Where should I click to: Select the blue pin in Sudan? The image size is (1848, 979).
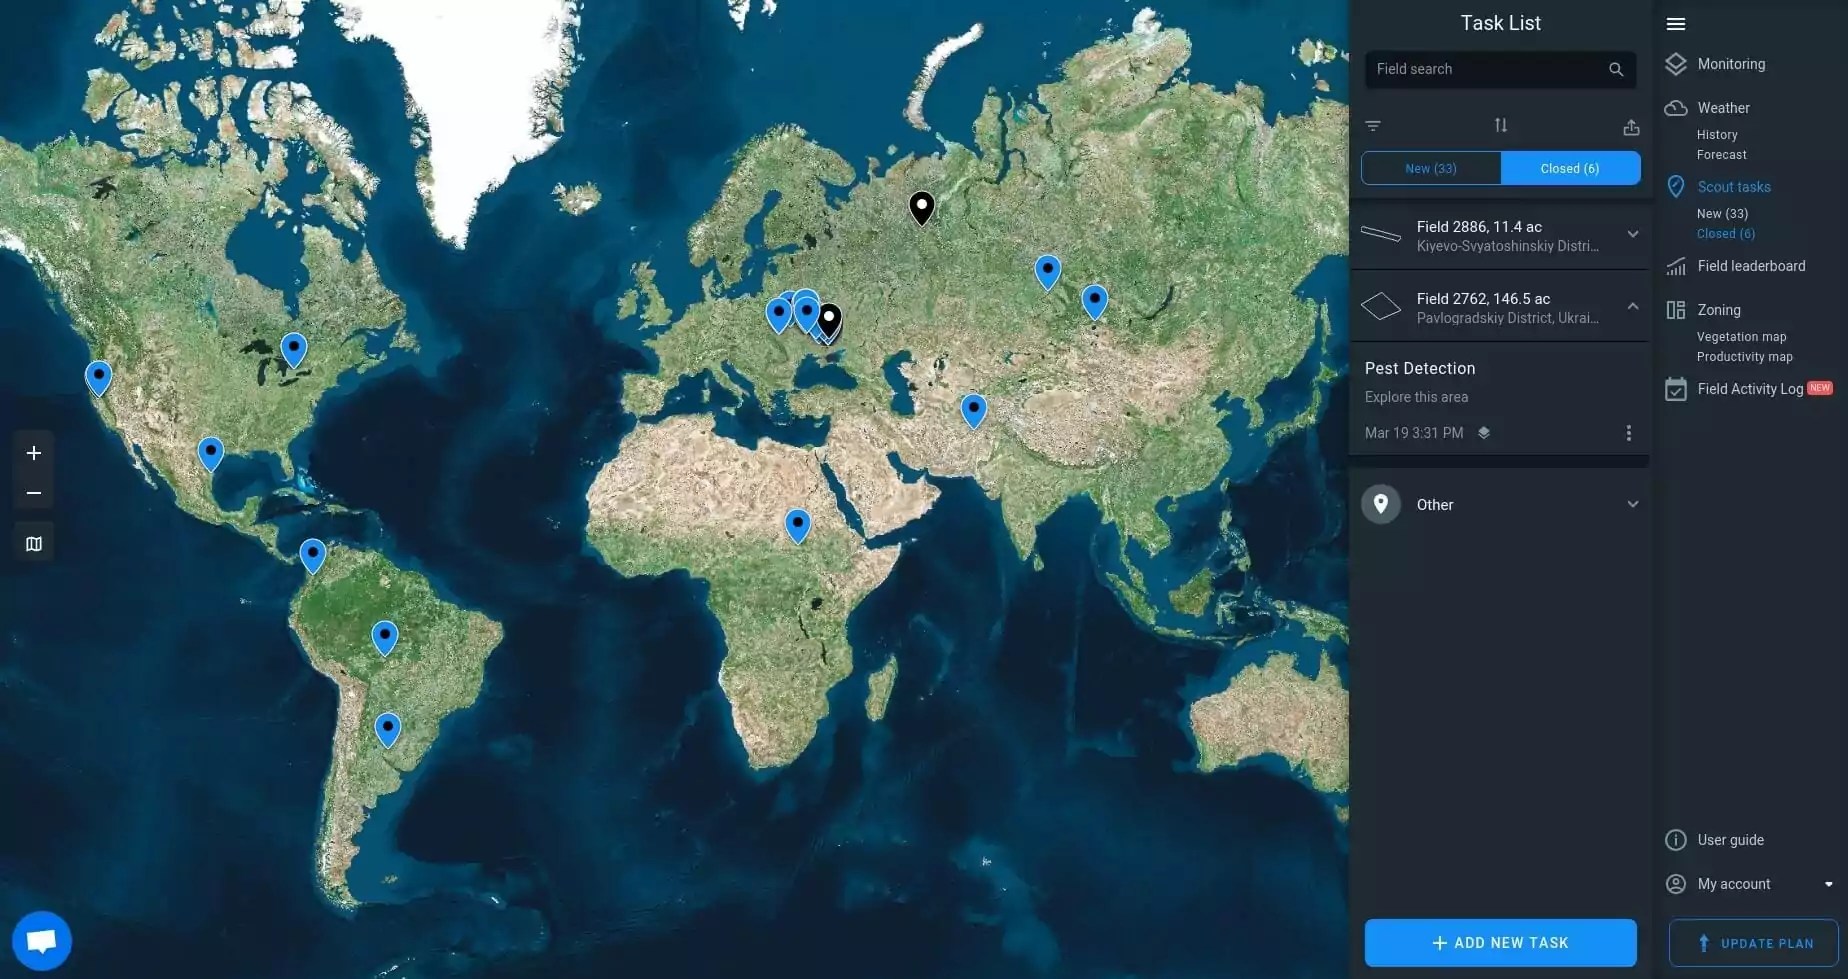pyautogui.click(x=797, y=525)
